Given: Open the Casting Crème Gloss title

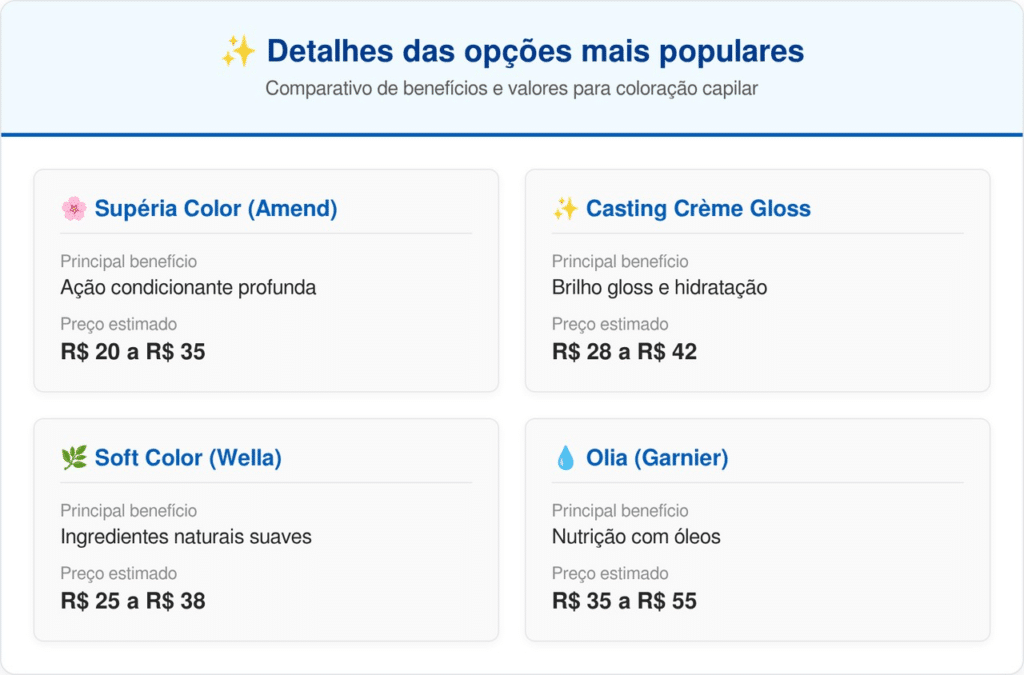Looking at the screenshot, I should pos(698,209).
